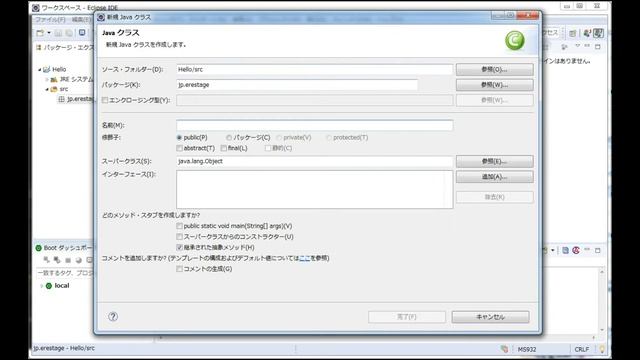Expand the JRE system library node
The image size is (640, 360).
[47, 80]
